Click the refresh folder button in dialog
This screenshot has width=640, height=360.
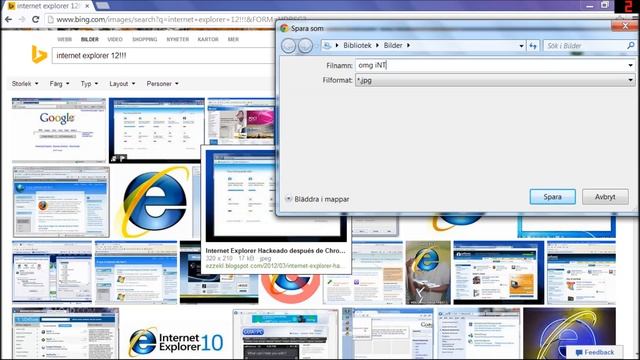[x=533, y=46]
